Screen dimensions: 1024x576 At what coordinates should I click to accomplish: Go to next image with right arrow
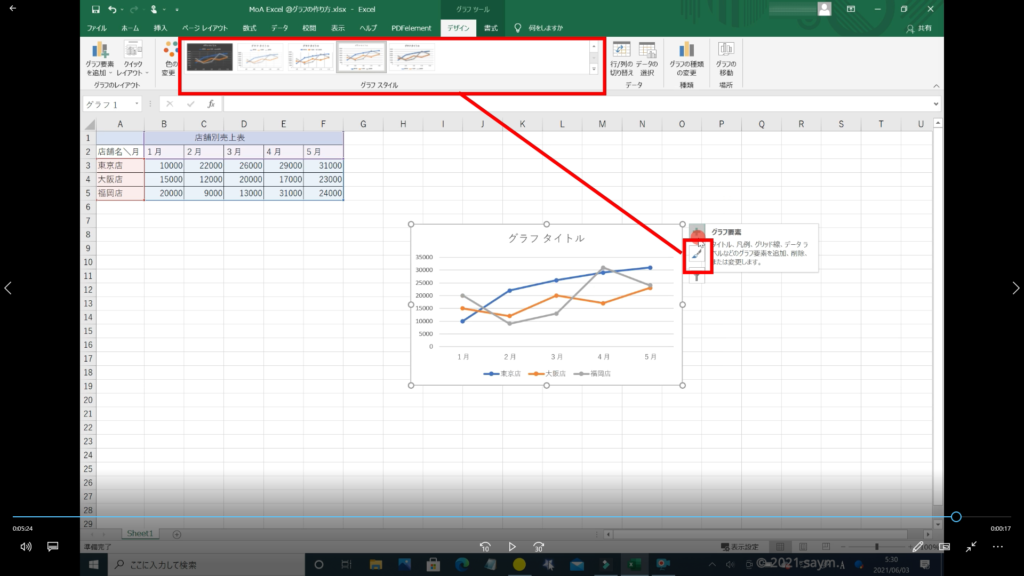coord(1015,288)
